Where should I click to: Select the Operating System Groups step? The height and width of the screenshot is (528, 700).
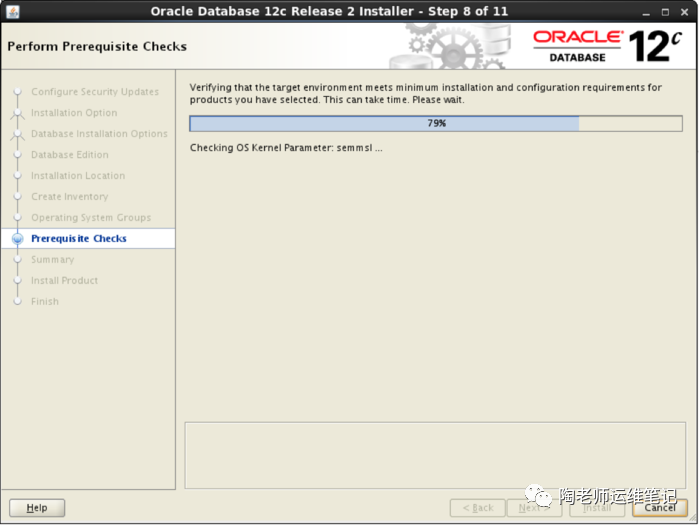91,217
